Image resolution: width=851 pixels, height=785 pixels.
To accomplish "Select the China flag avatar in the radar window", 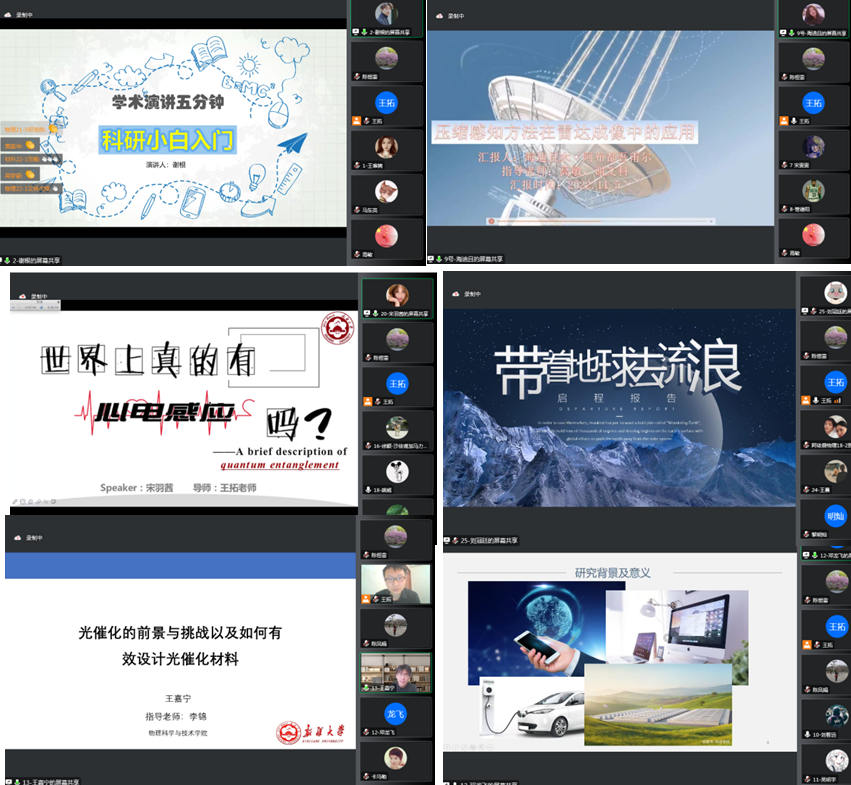I will (814, 235).
